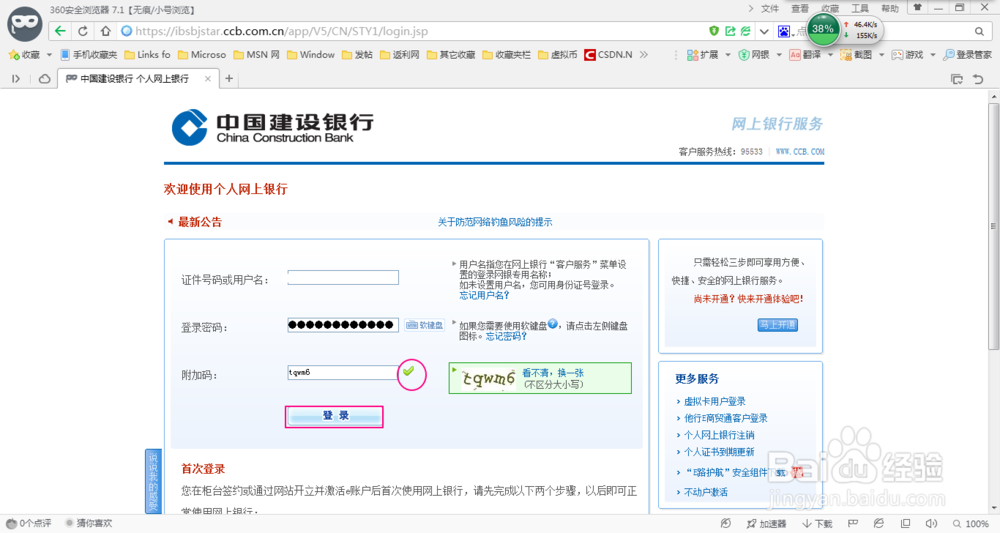Click the tqwm6 captcha image
The width and height of the screenshot is (1000, 533).
[488, 379]
